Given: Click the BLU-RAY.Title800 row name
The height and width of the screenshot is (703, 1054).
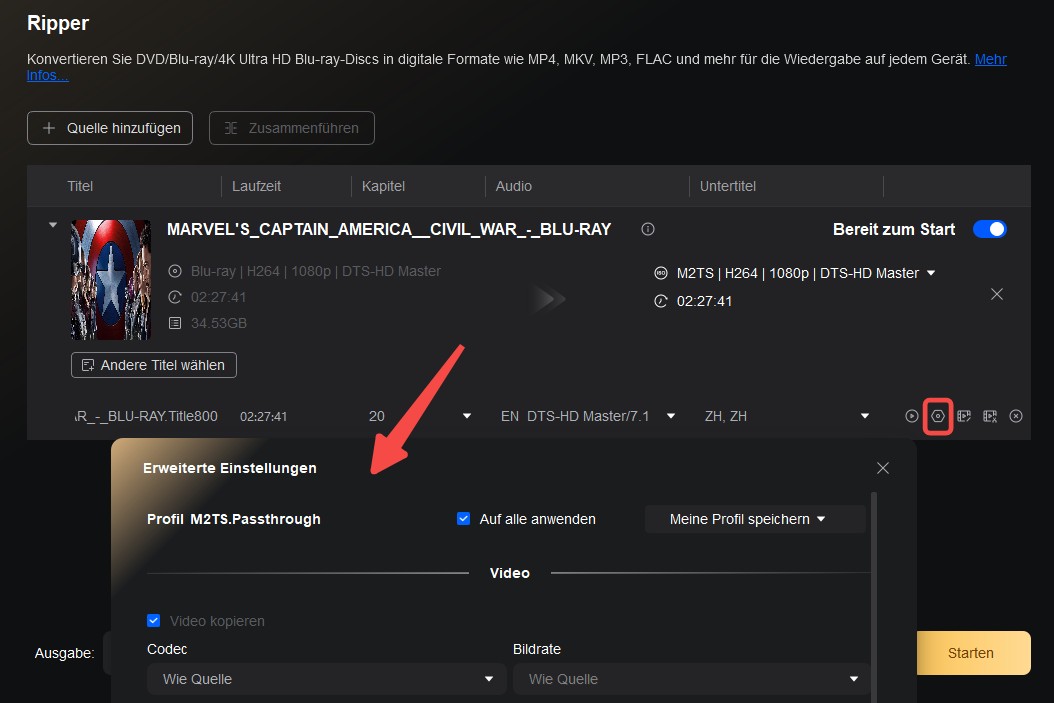Looking at the screenshot, I should tap(146, 416).
